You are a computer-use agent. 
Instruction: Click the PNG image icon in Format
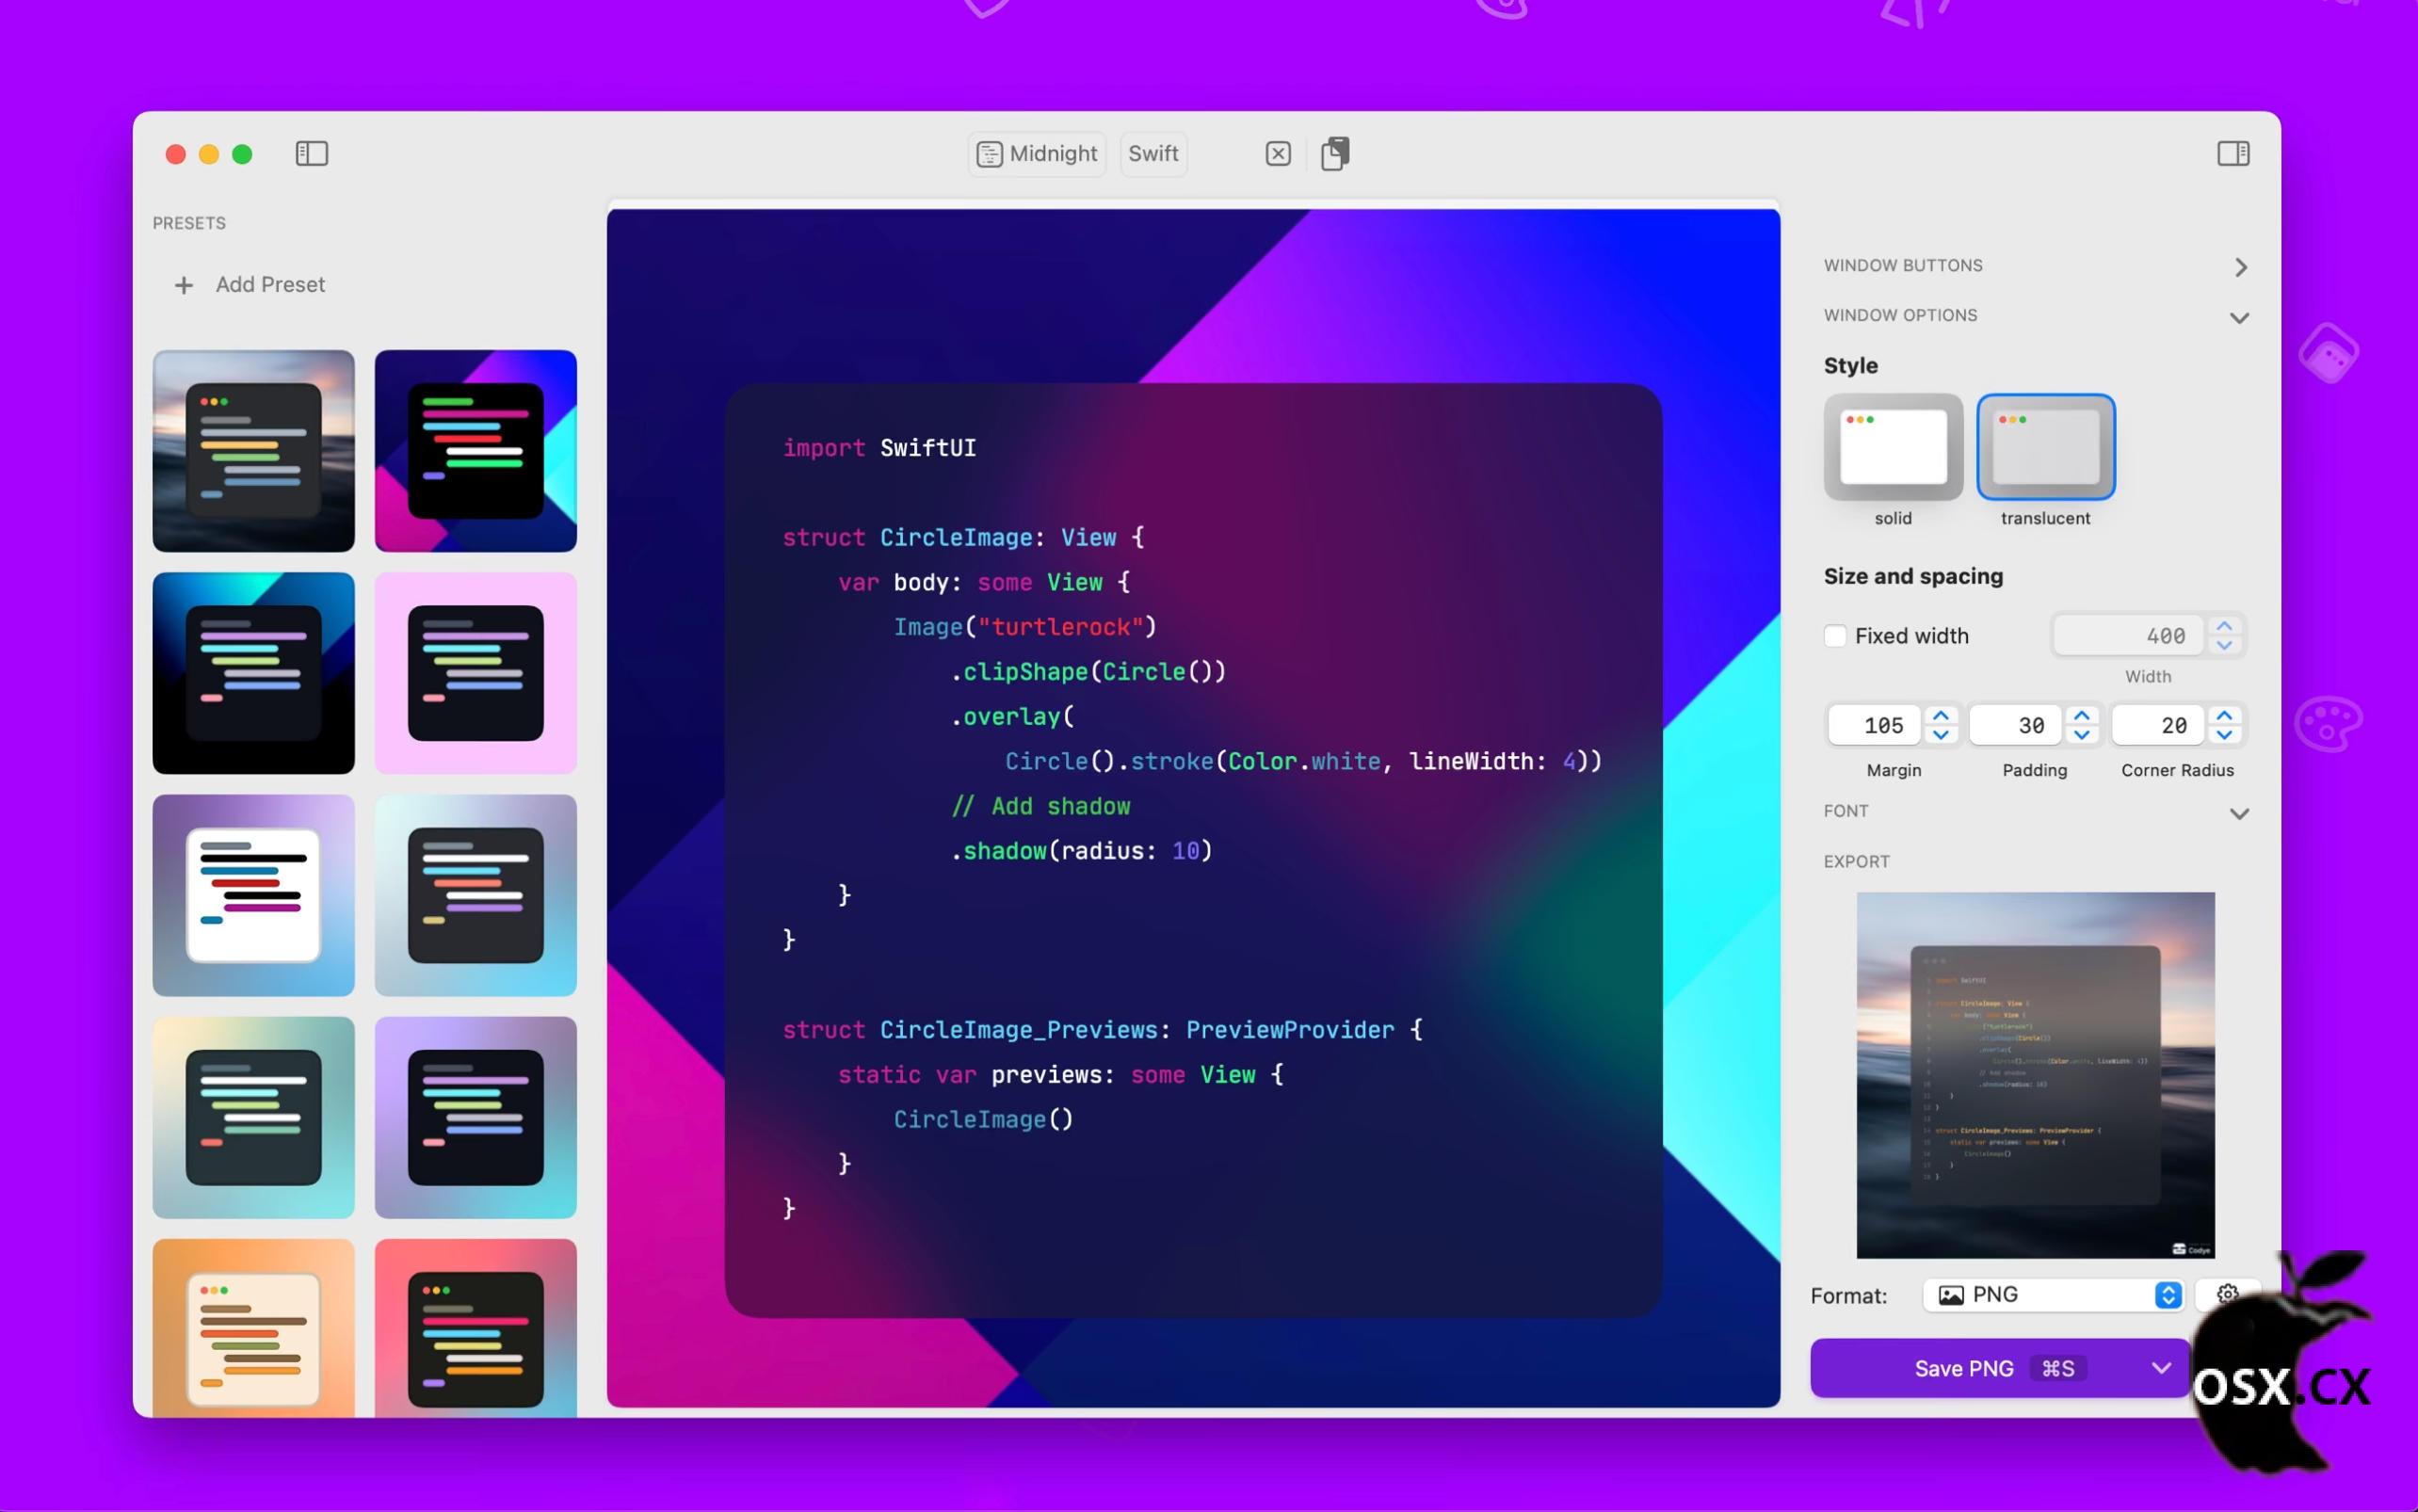coord(1950,1295)
